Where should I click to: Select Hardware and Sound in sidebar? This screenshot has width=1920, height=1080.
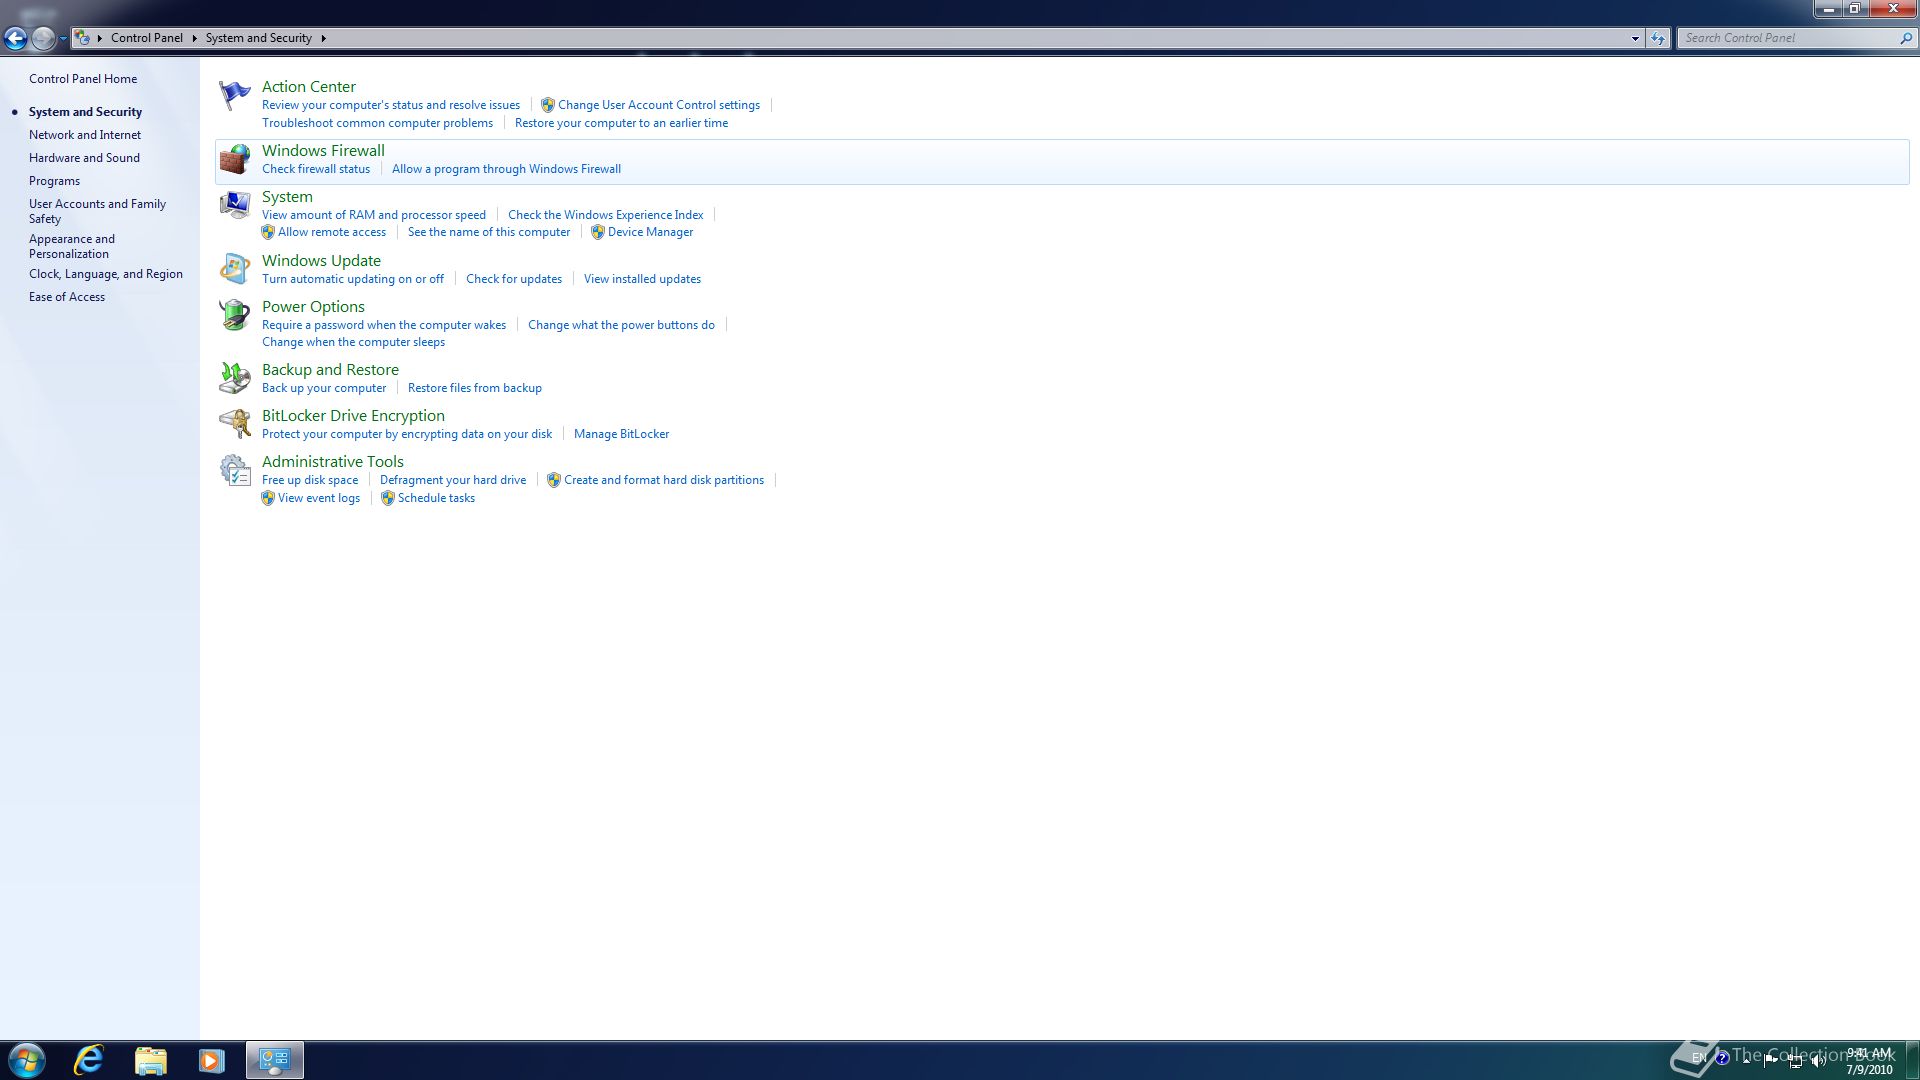click(84, 158)
